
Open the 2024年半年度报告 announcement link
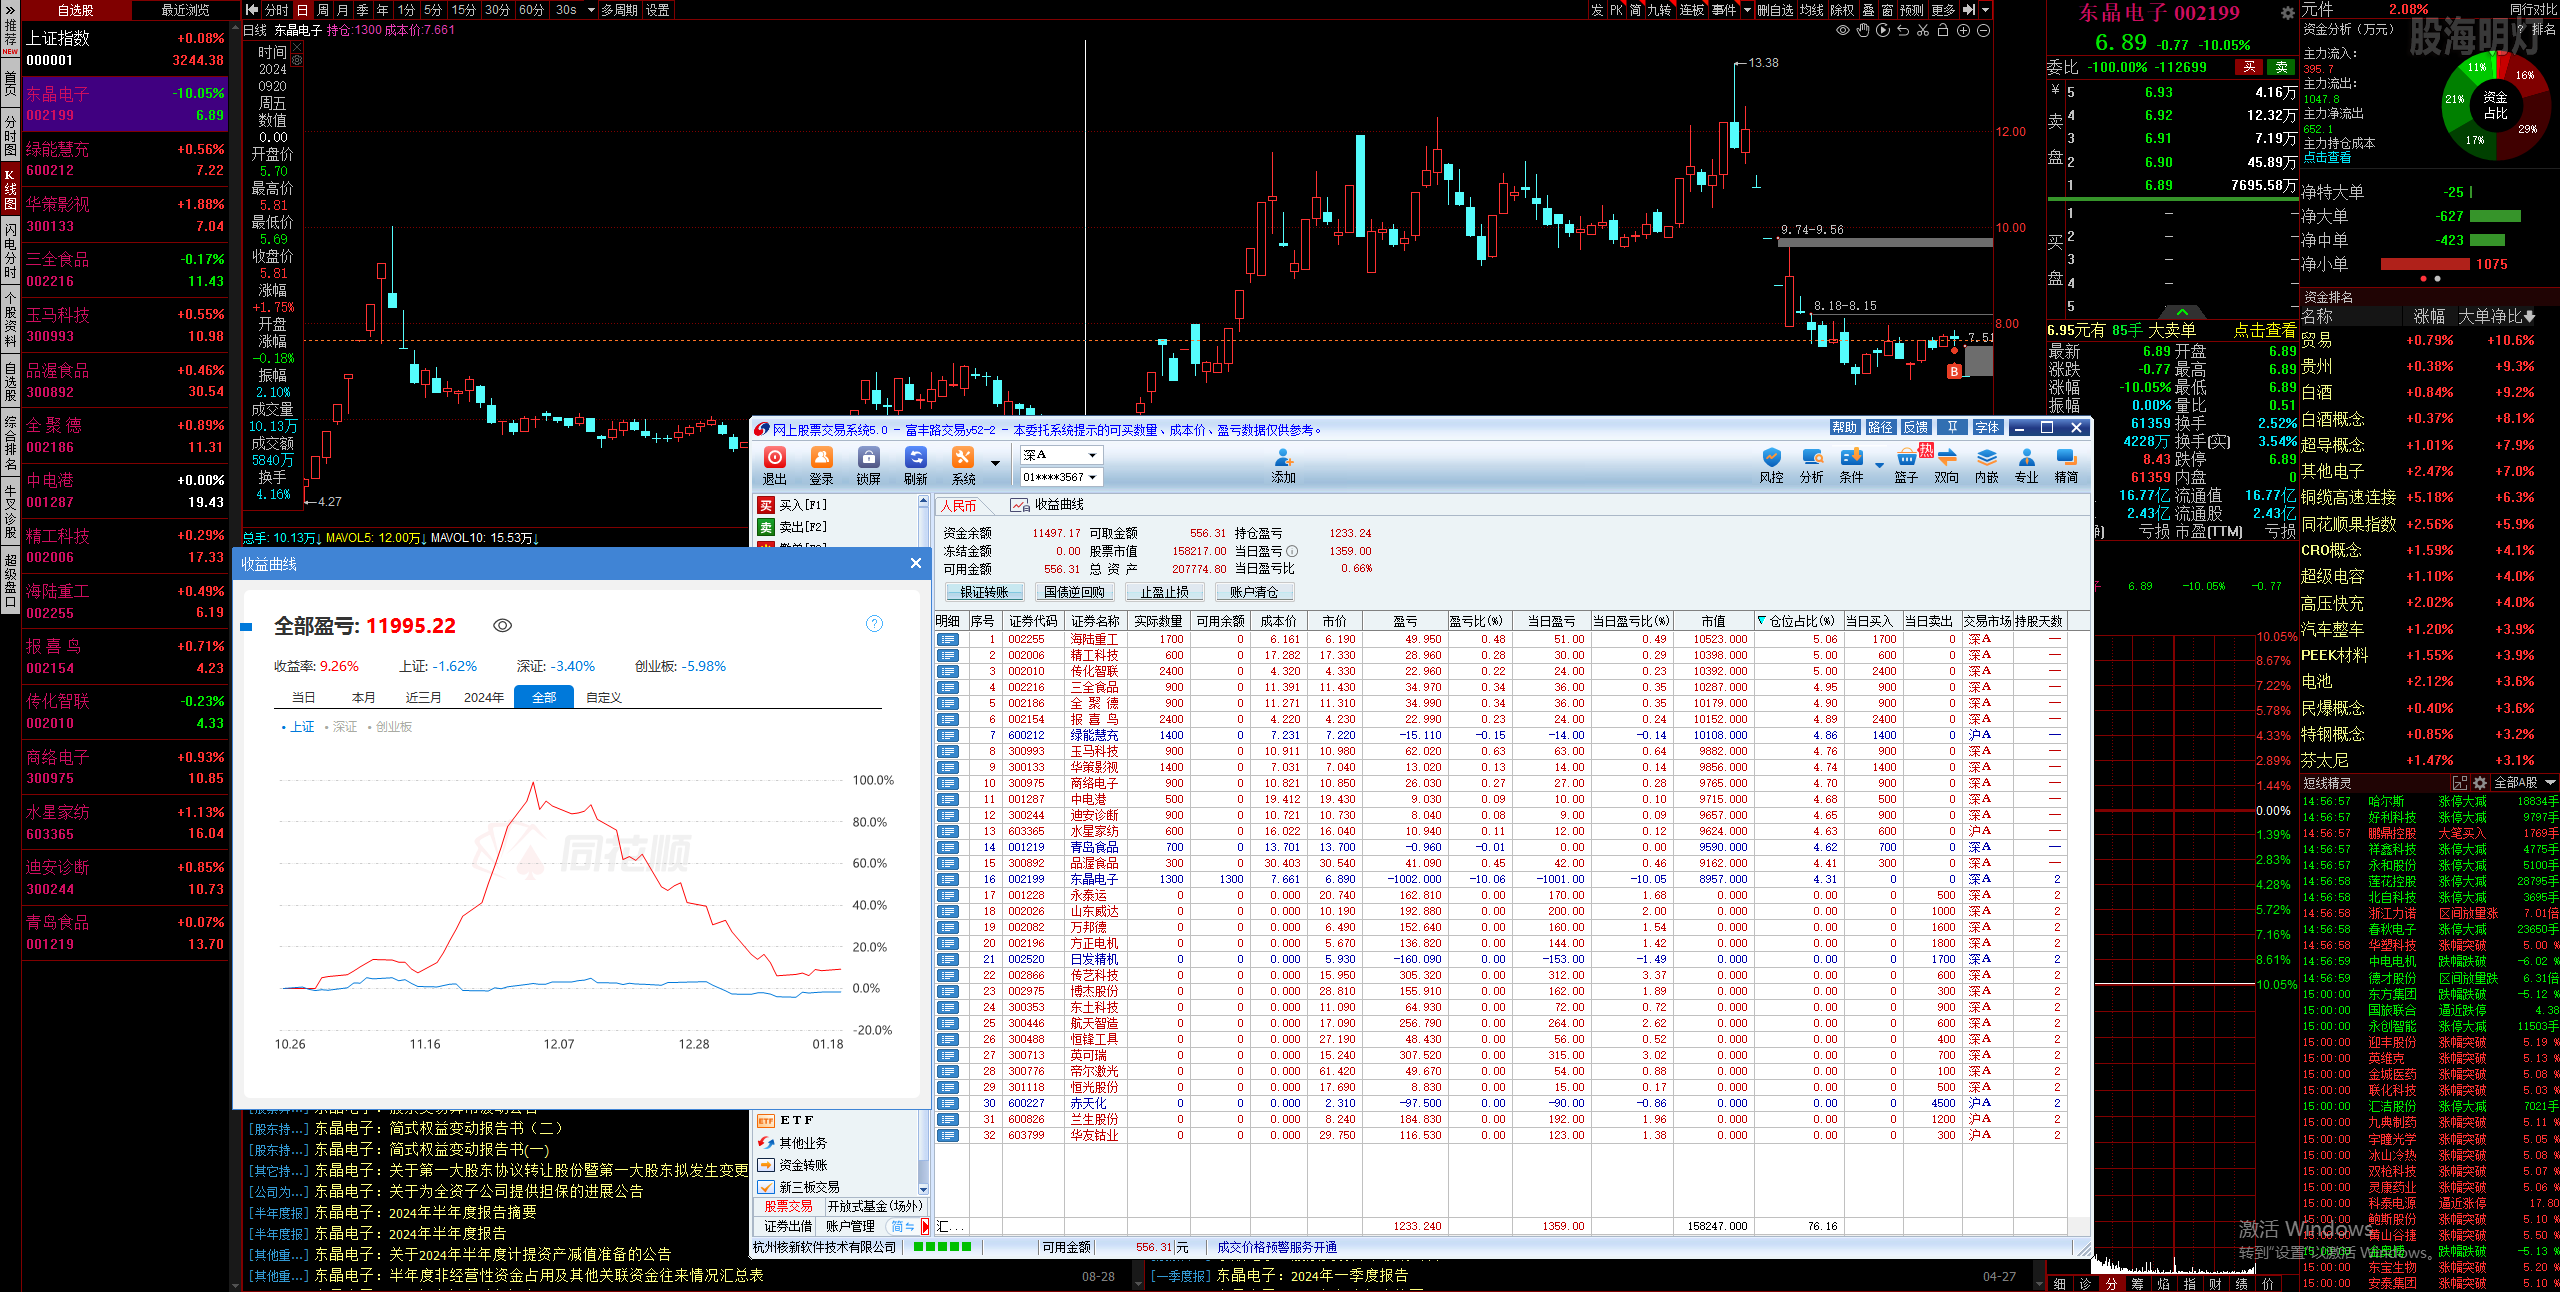point(447,1233)
